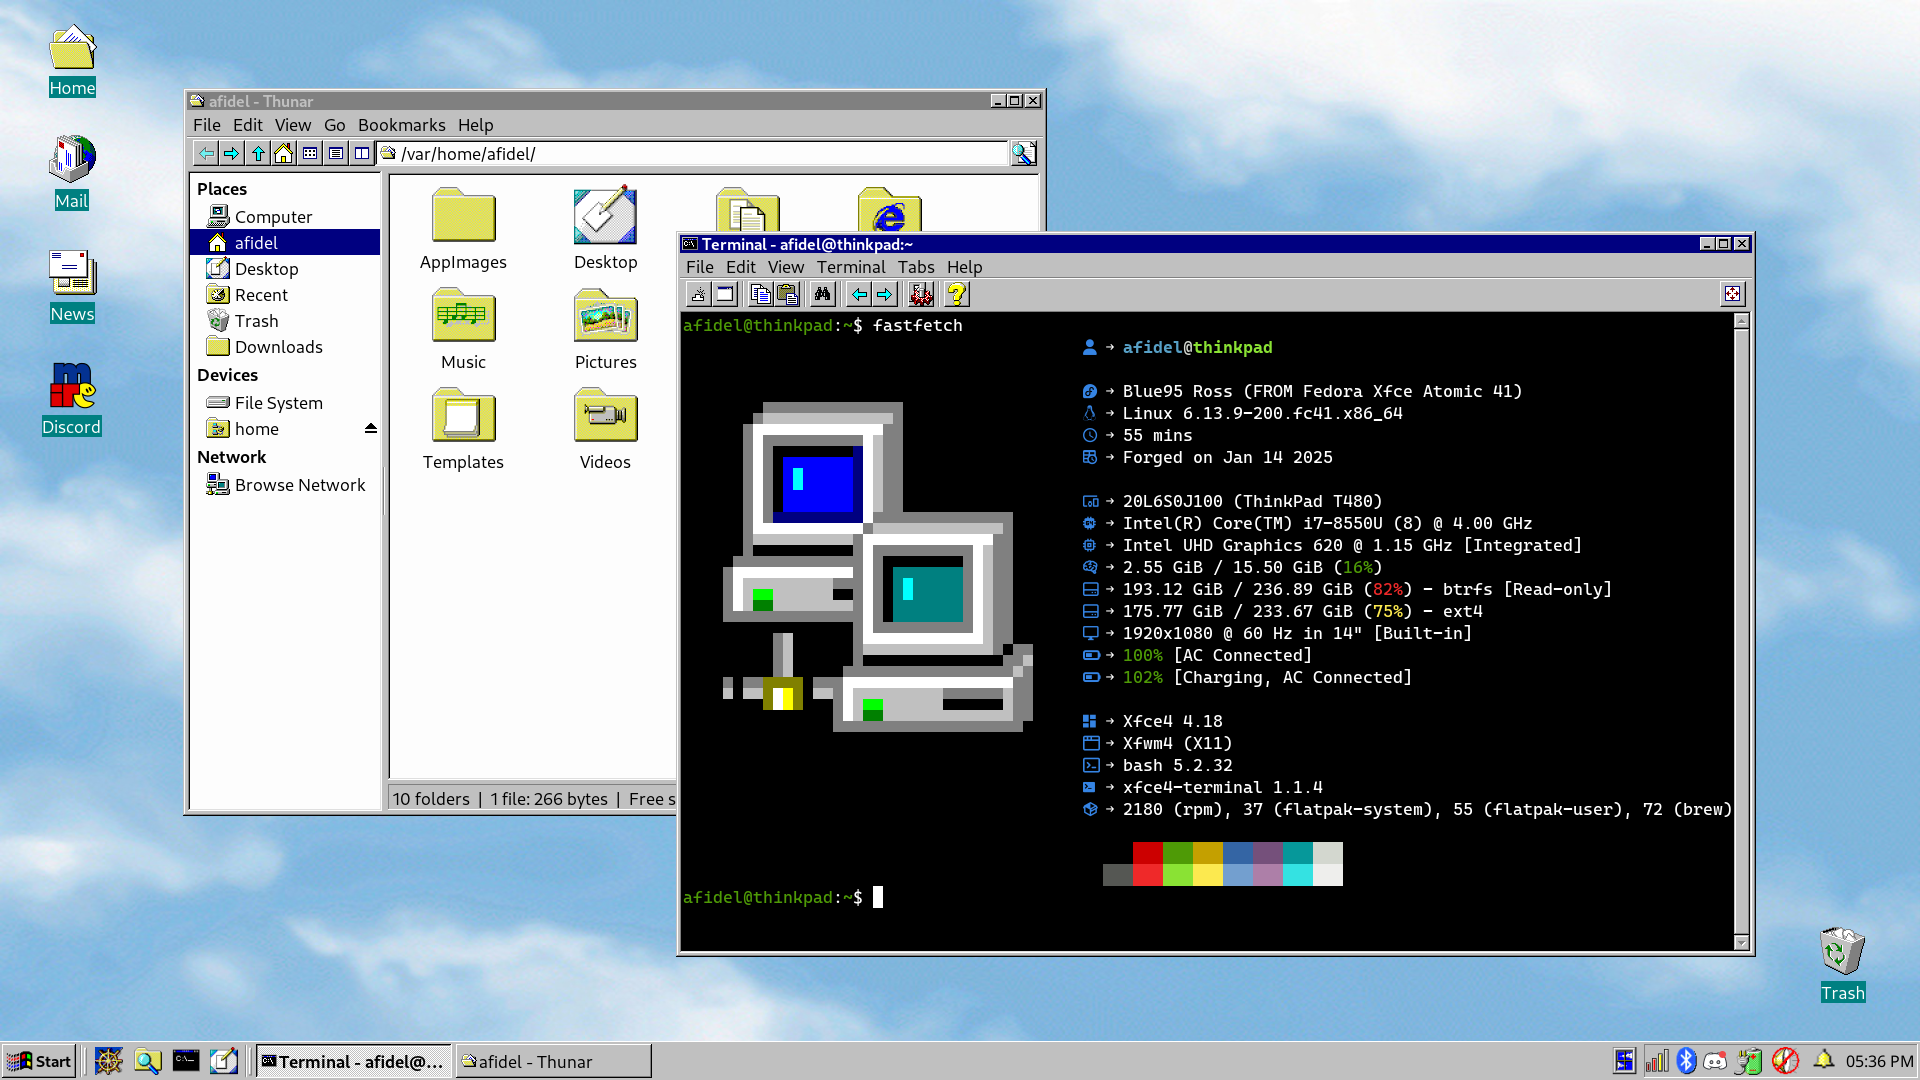Open the Trash desktop icon
1920x1080 pixels.
tap(1842, 965)
